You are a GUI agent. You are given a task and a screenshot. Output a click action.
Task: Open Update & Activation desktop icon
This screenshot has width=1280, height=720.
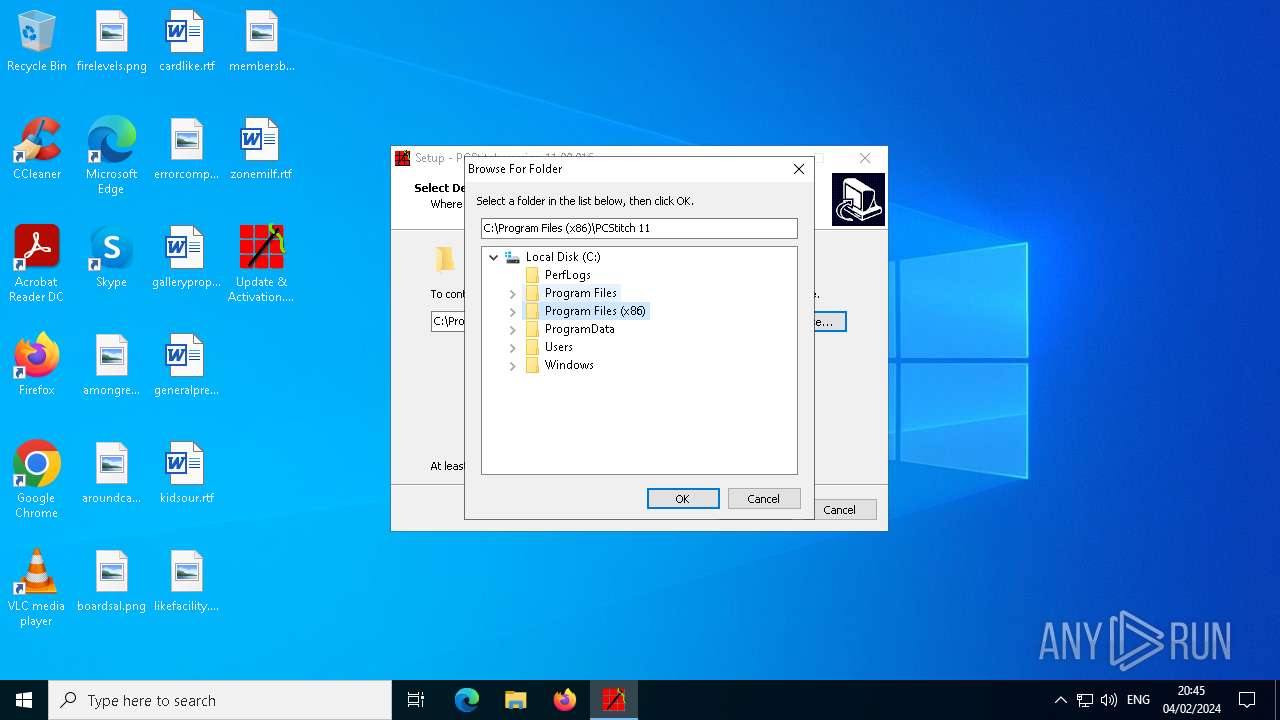[x=262, y=265]
